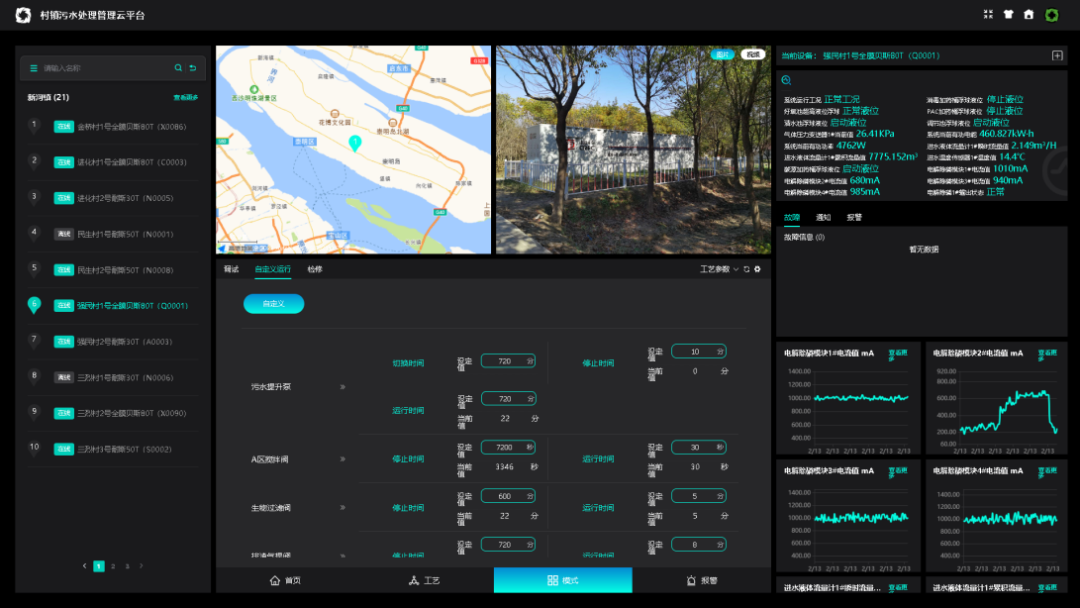This screenshot has width=1080, height=608.
Task: Click the home icon in top header
Action: [1029, 15]
